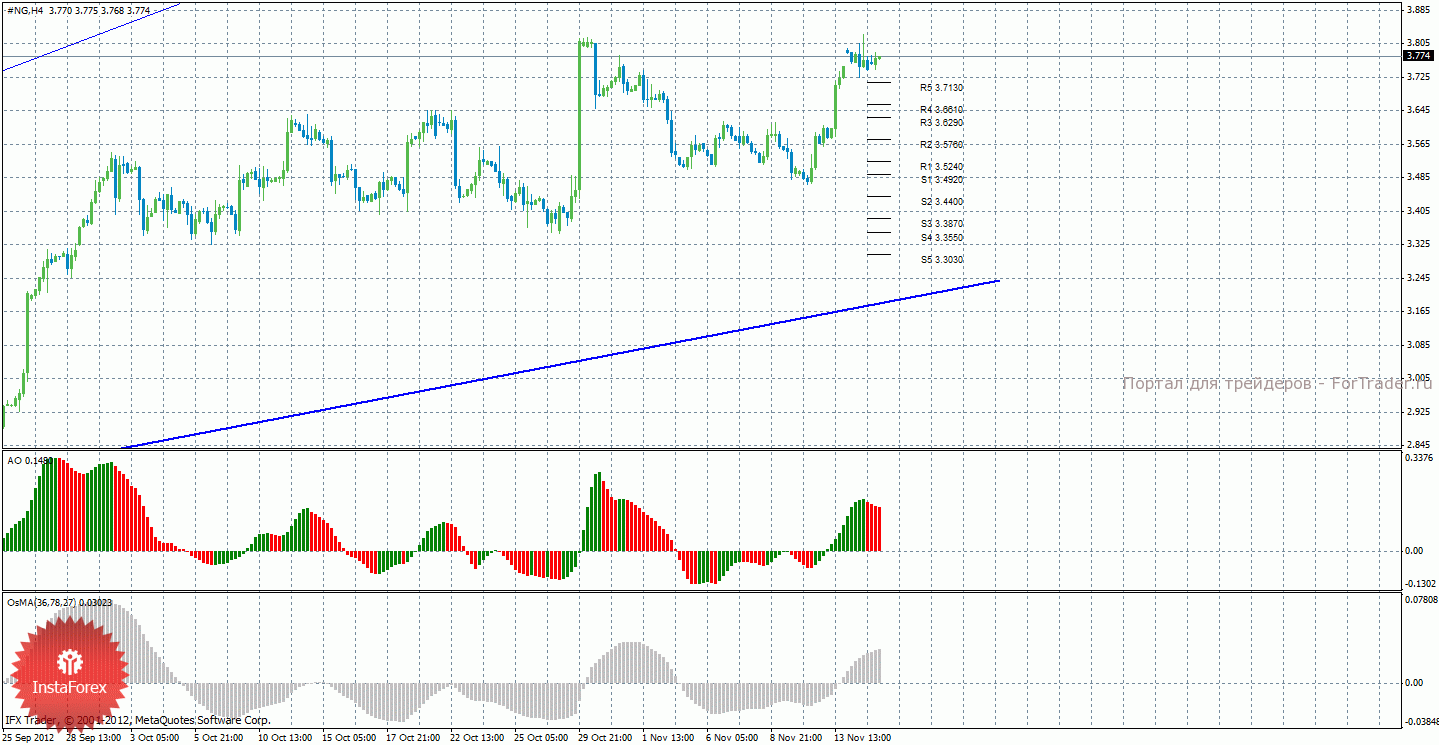Click the 15 Oct 05:00 time label
Viewport: 1439px width, 745px height.
[x=350, y=737]
